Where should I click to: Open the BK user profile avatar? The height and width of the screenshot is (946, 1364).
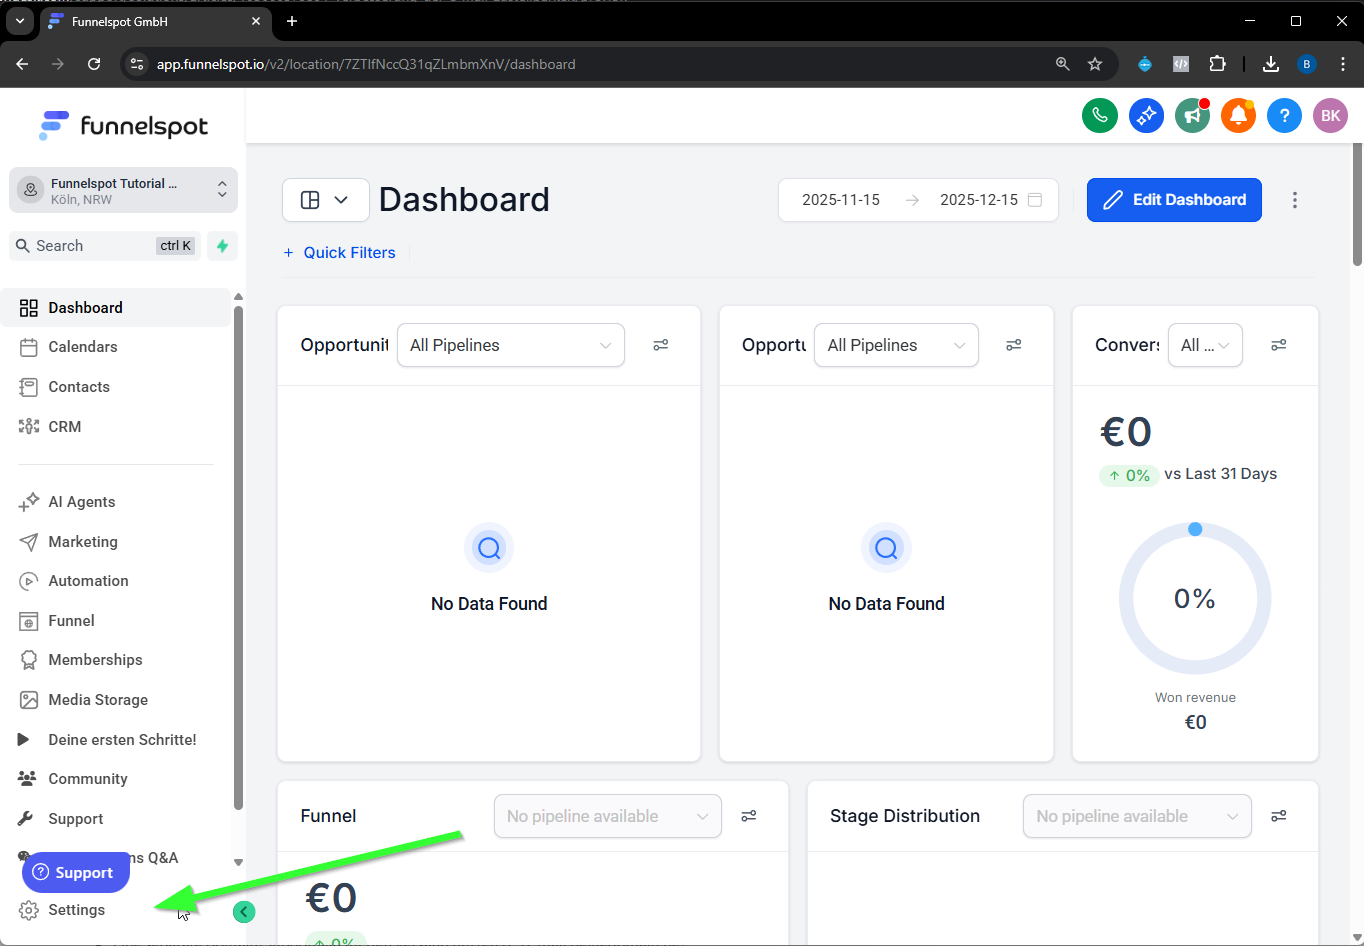[1330, 116]
